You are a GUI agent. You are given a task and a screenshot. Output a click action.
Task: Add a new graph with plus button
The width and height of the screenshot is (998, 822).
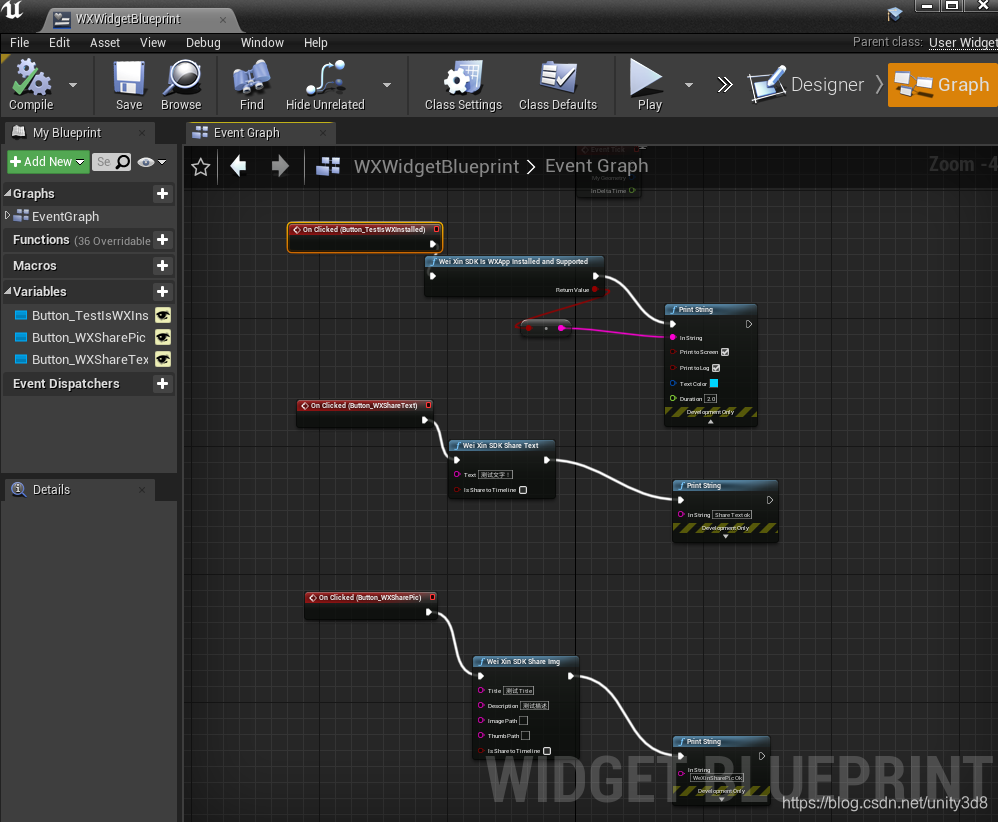pyautogui.click(x=162, y=194)
